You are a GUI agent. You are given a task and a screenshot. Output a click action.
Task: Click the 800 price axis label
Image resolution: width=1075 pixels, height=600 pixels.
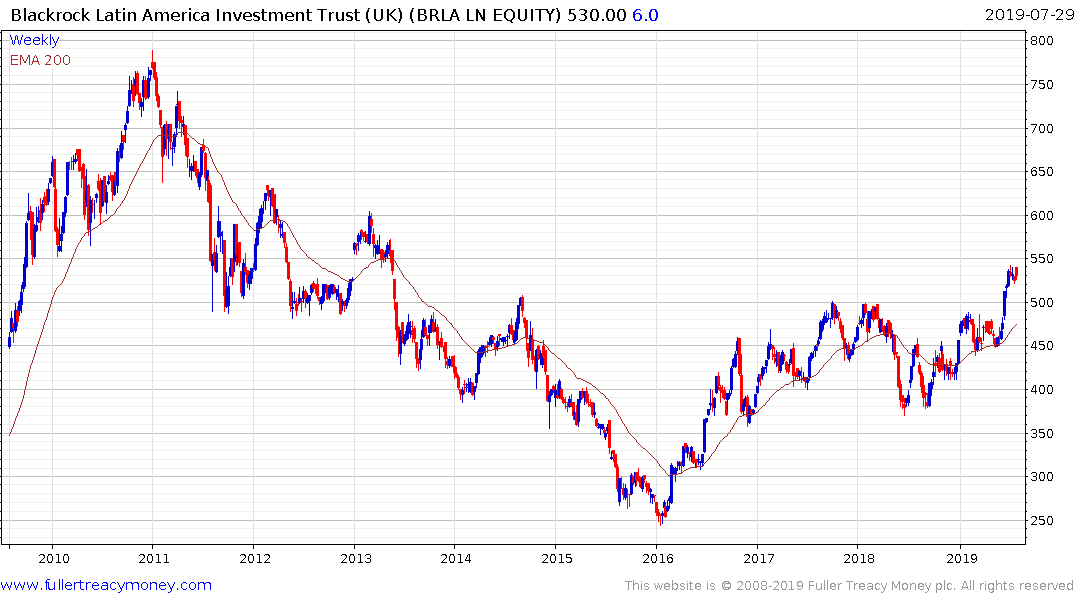(1042, 41)
